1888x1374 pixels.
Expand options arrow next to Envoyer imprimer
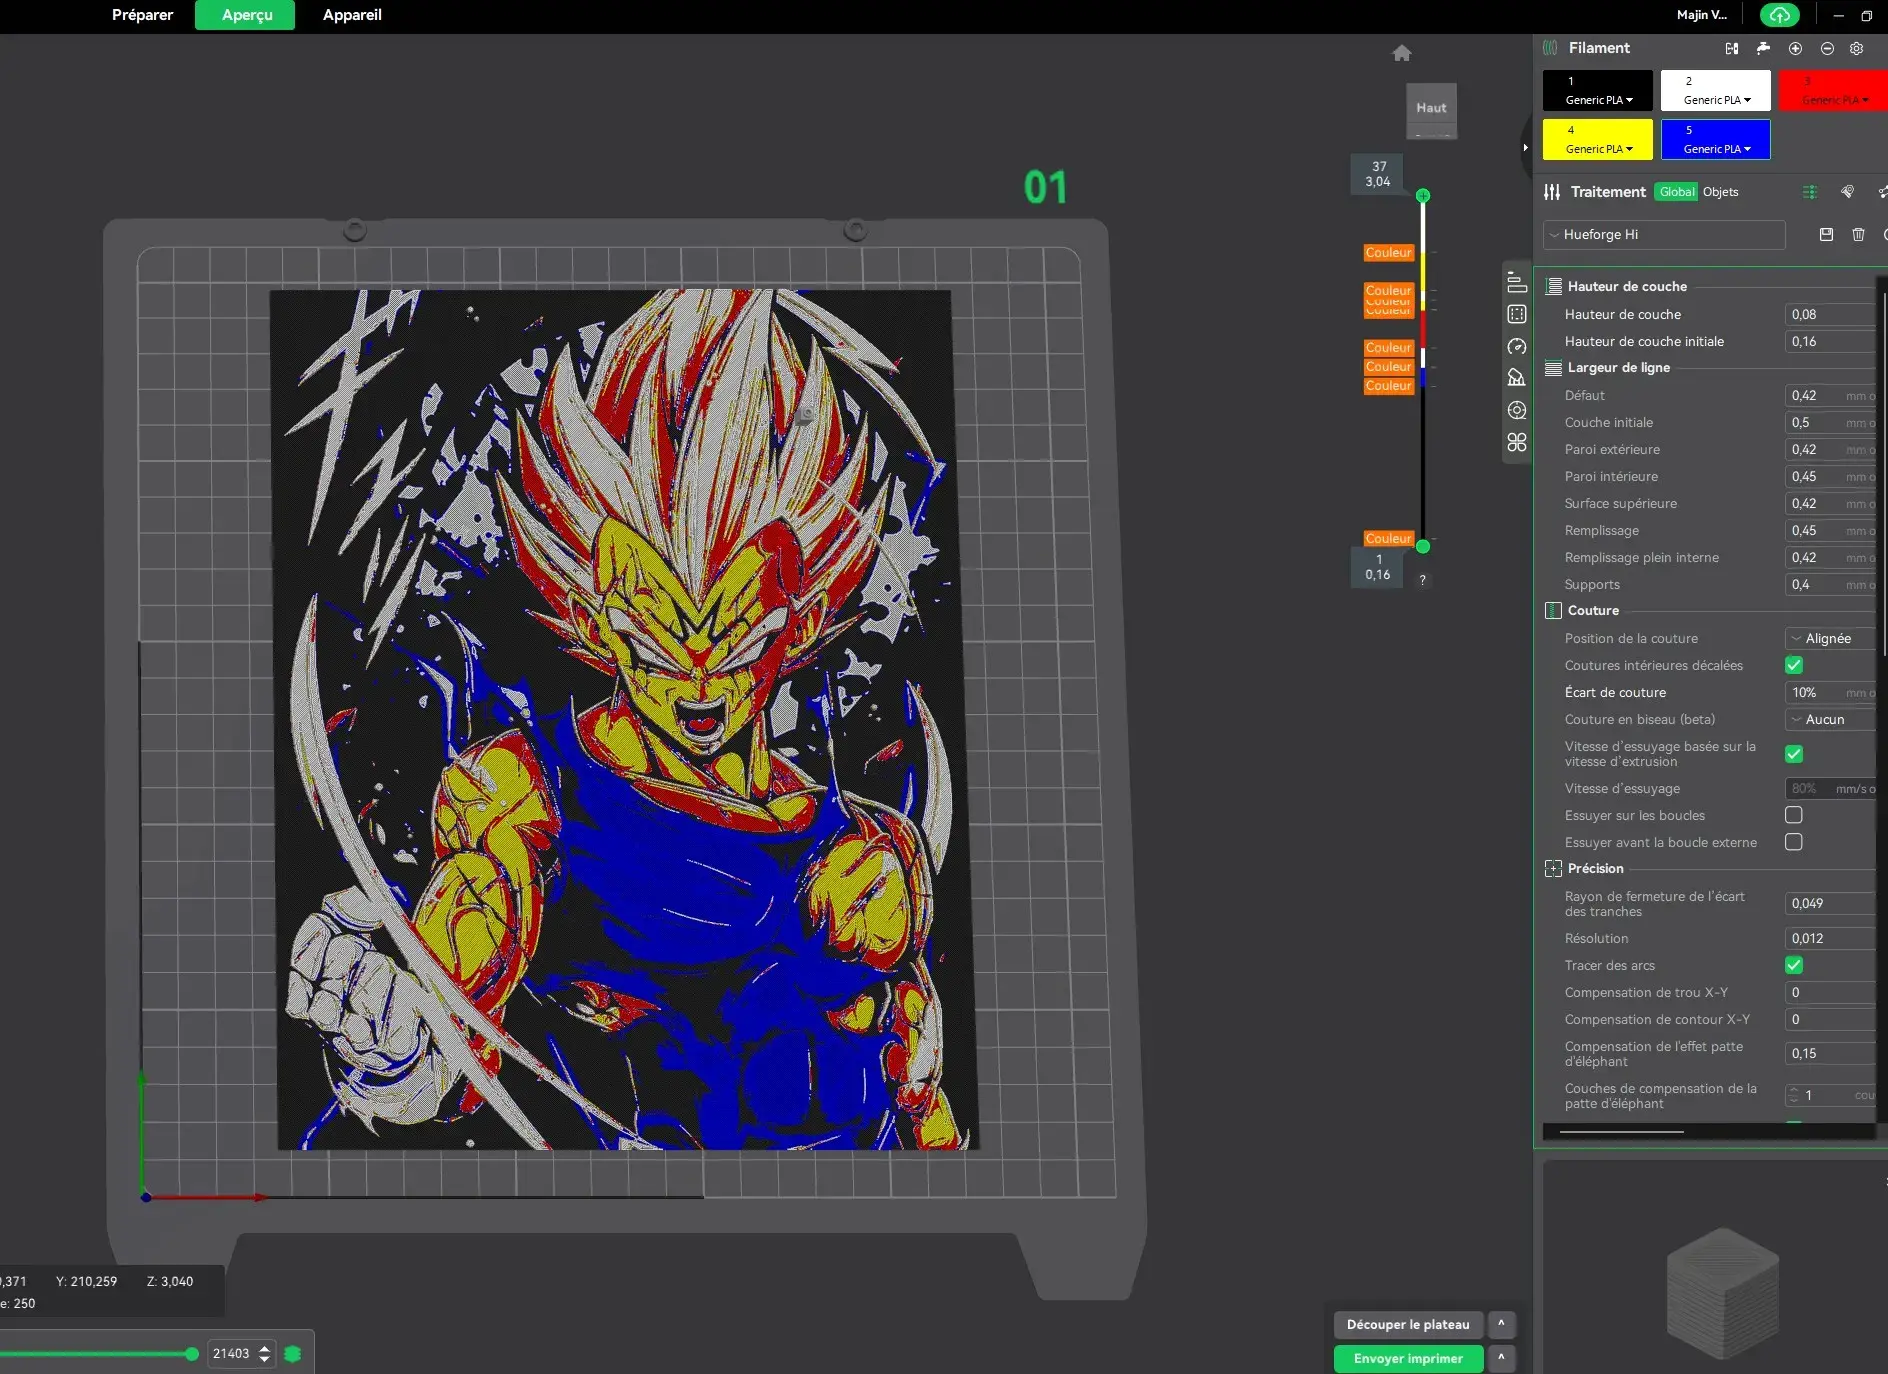(1501, 1359)
